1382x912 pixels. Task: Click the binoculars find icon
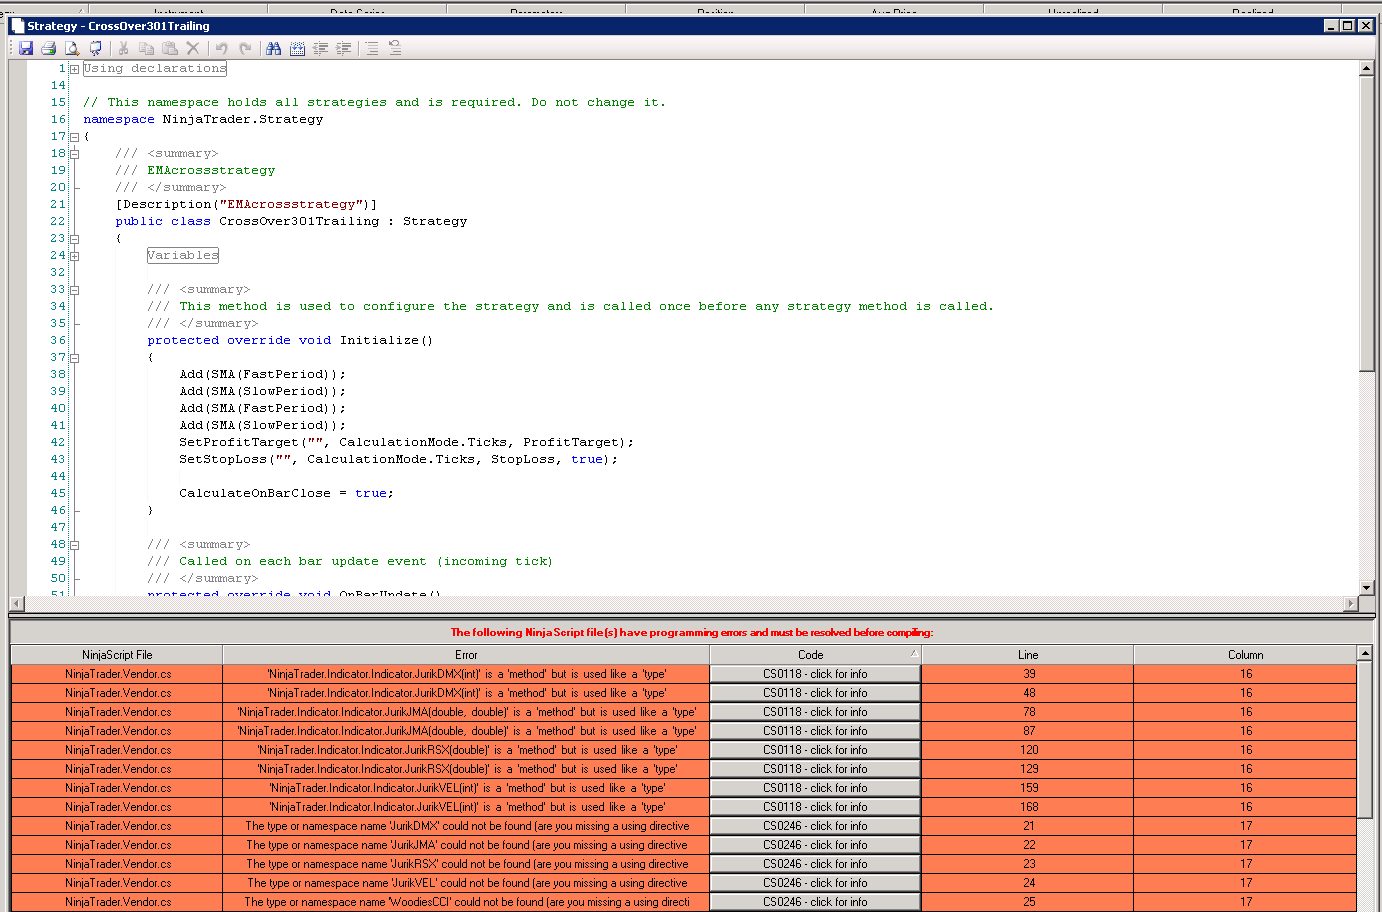coord(273,48)
